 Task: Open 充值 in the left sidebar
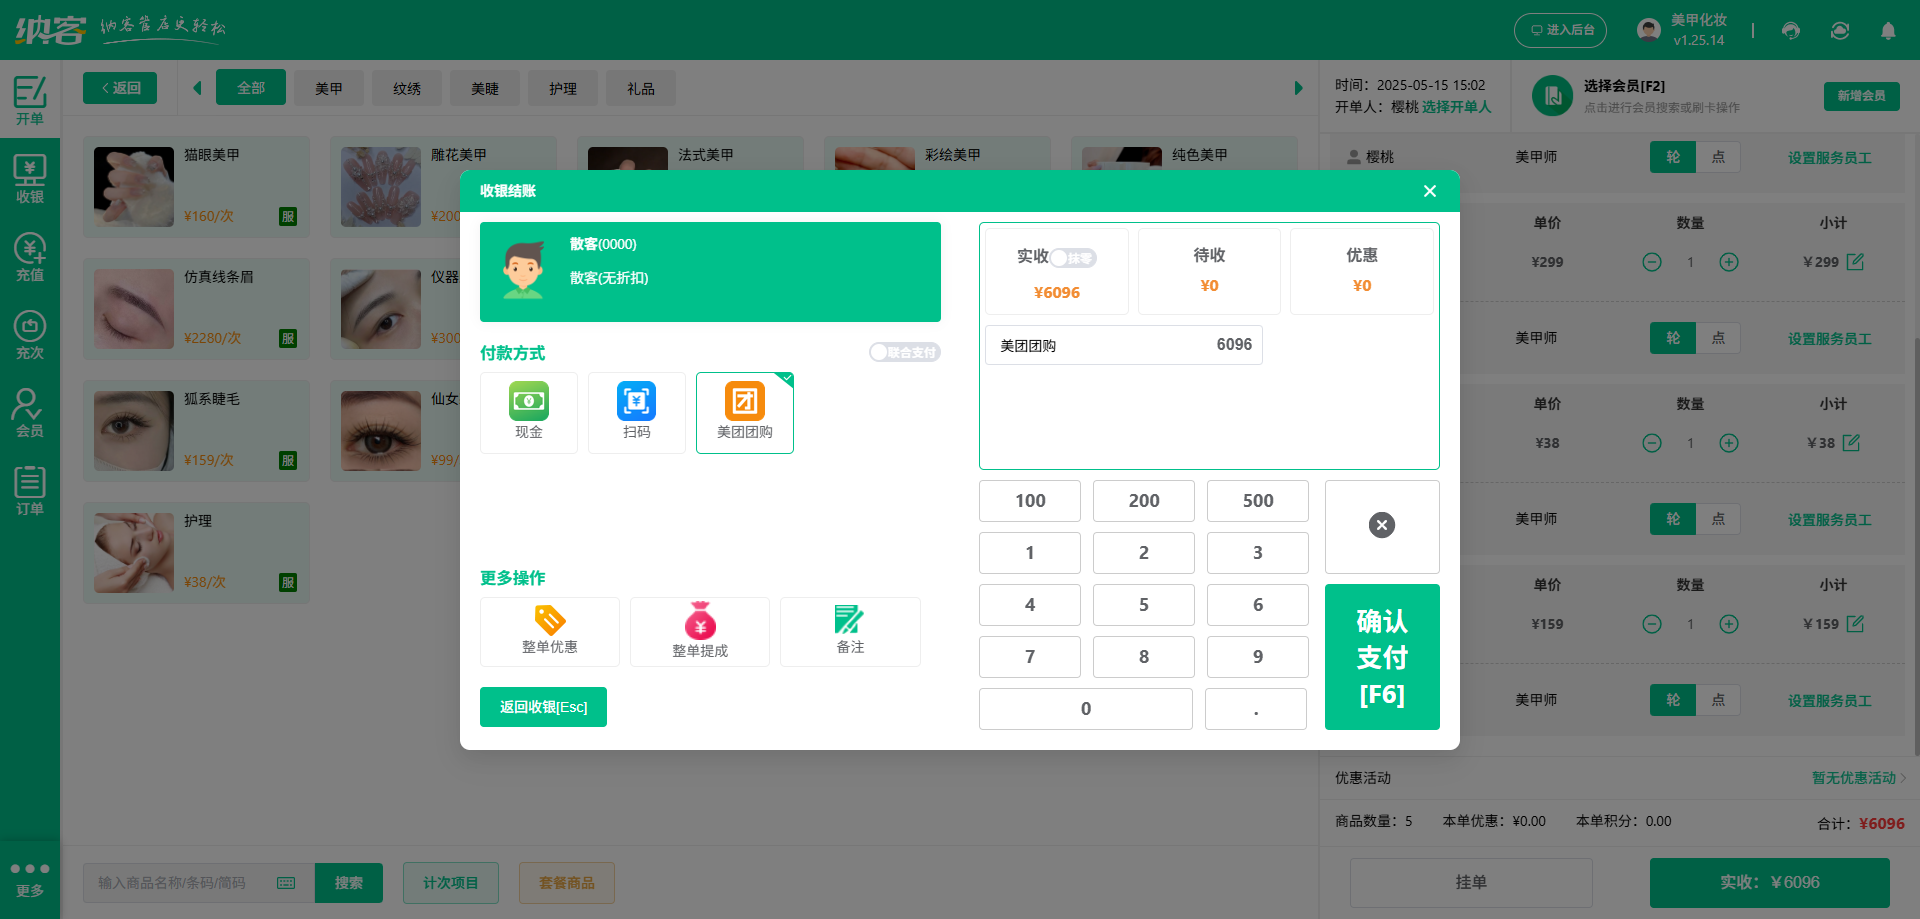30,257
